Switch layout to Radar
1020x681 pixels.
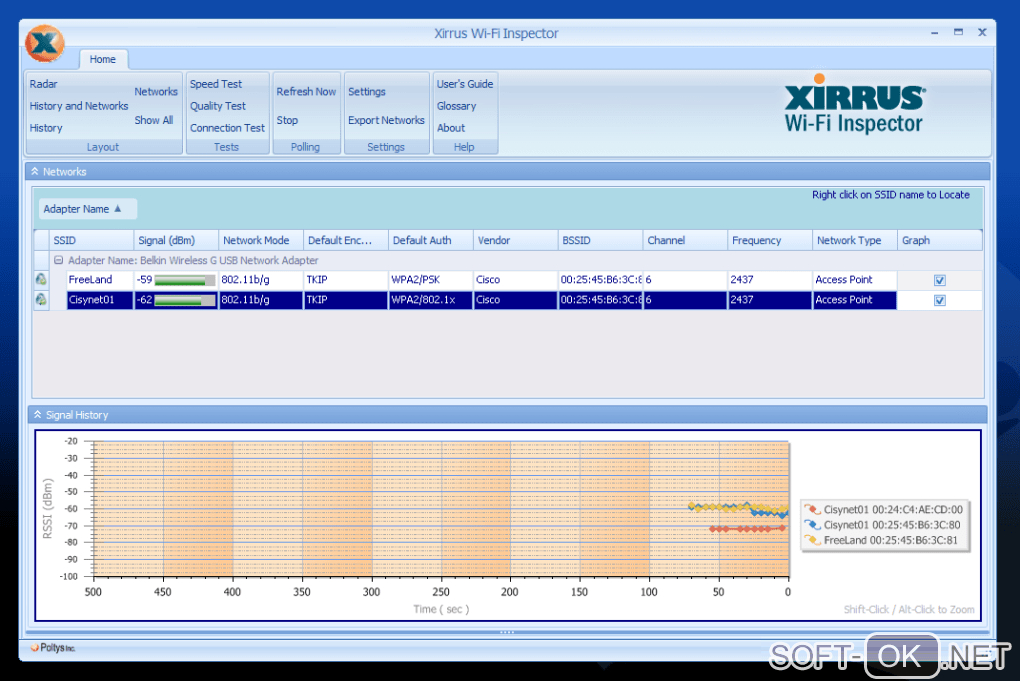[x=44, y=84]
